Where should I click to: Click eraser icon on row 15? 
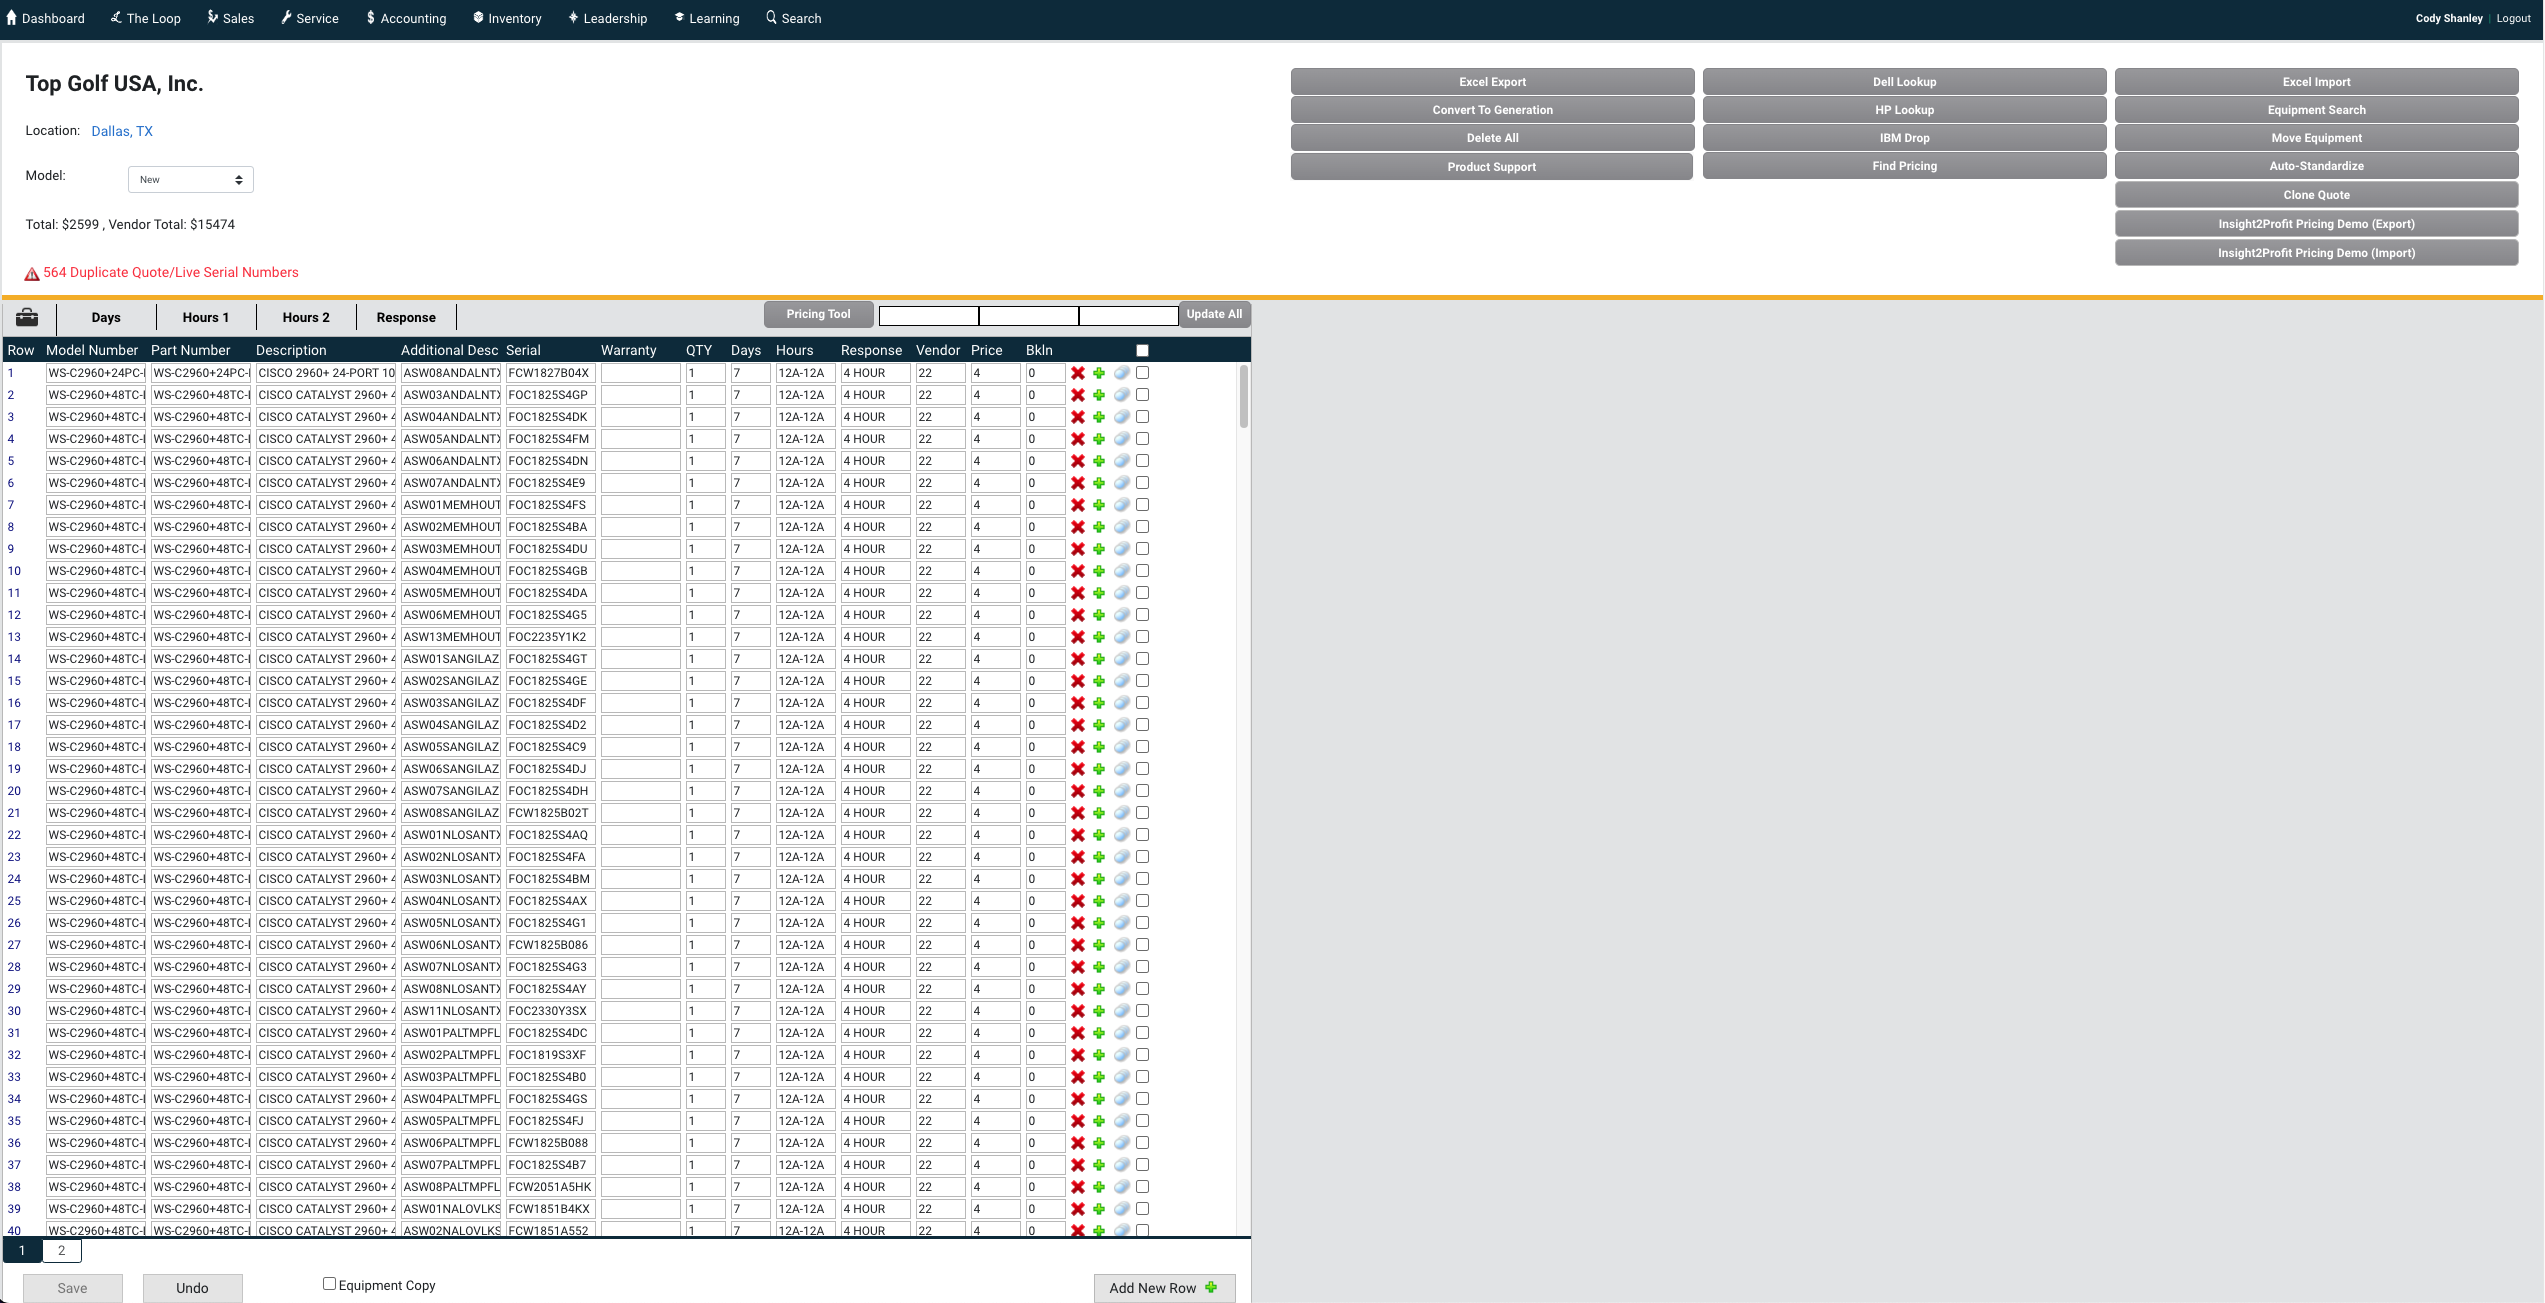(x=1122, y=681)
